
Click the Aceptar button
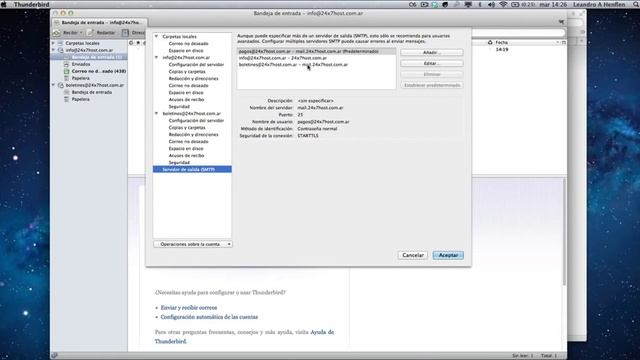[x=448, y=255]
